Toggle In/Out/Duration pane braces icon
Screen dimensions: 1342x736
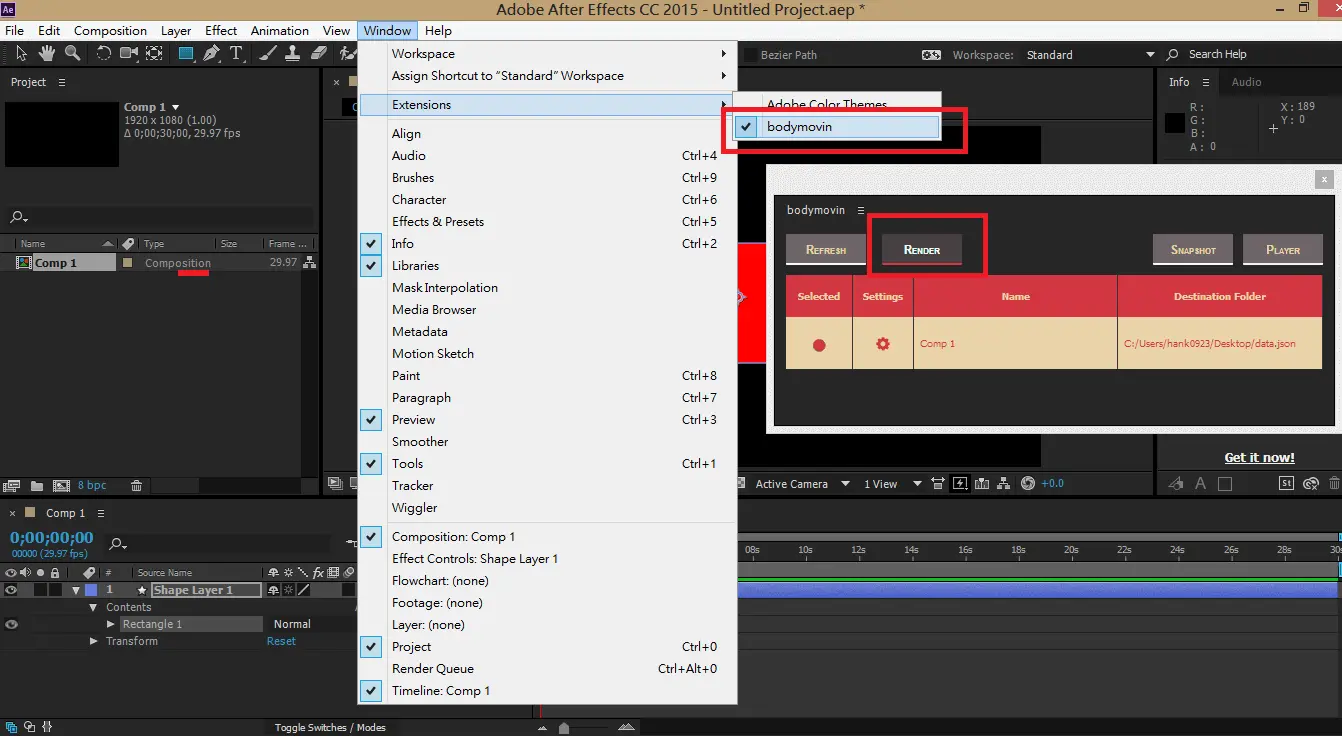pos(47,727)
